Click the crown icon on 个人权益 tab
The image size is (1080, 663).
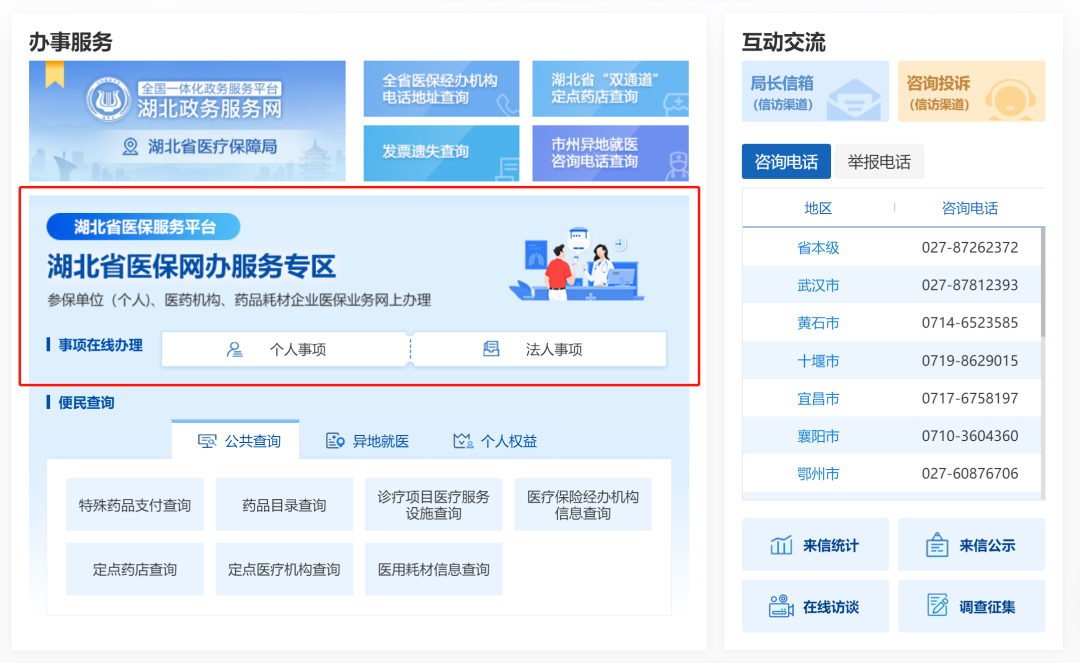463,441
